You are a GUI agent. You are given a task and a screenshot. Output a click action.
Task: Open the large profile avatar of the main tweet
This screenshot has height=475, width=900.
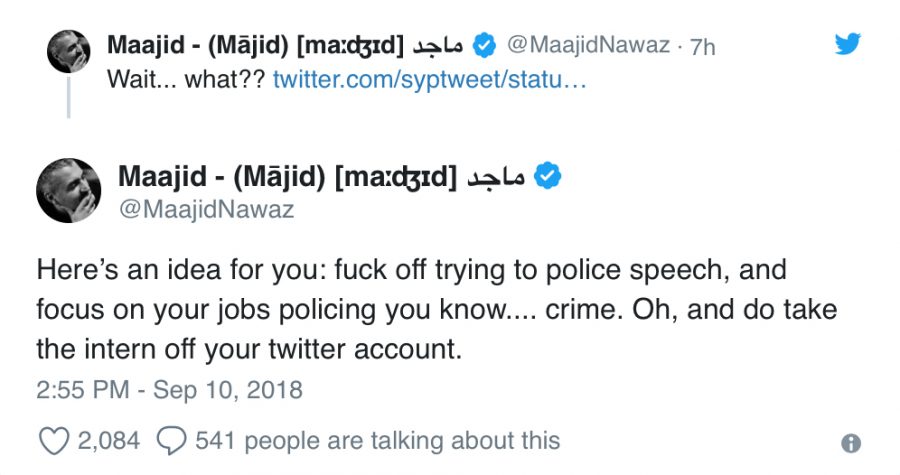(68, 190)
